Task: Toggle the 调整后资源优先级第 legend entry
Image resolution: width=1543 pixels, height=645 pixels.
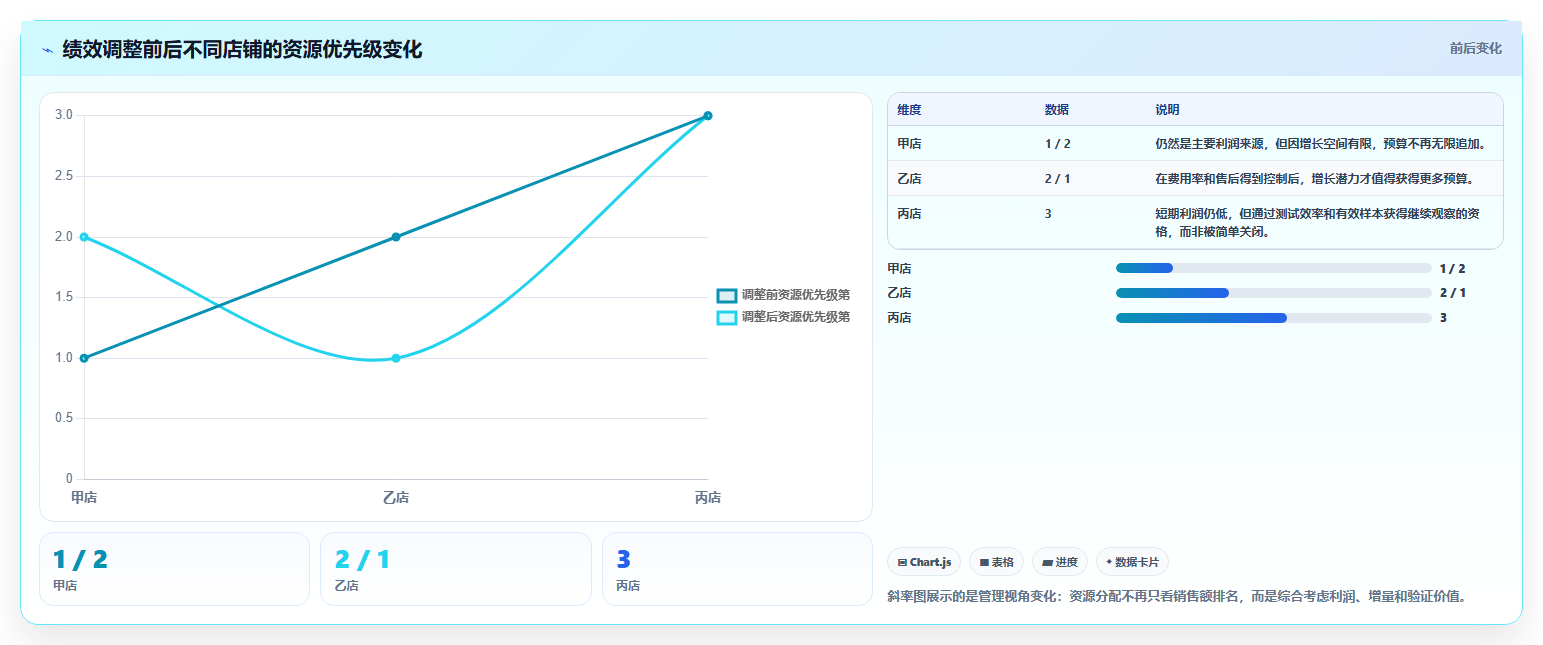Action: [784, 317]
